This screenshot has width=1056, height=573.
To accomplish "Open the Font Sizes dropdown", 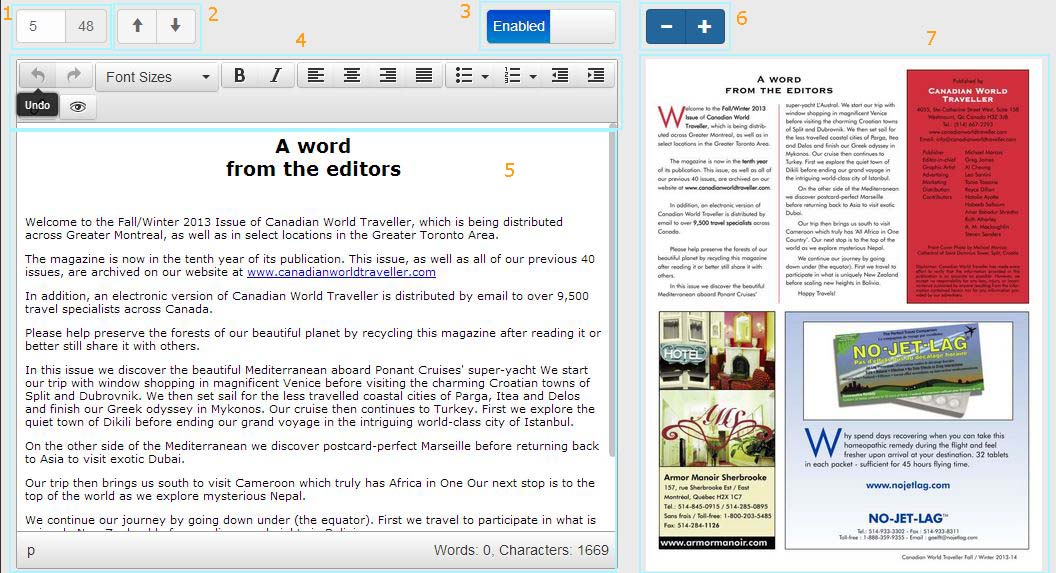I will 157,77.
